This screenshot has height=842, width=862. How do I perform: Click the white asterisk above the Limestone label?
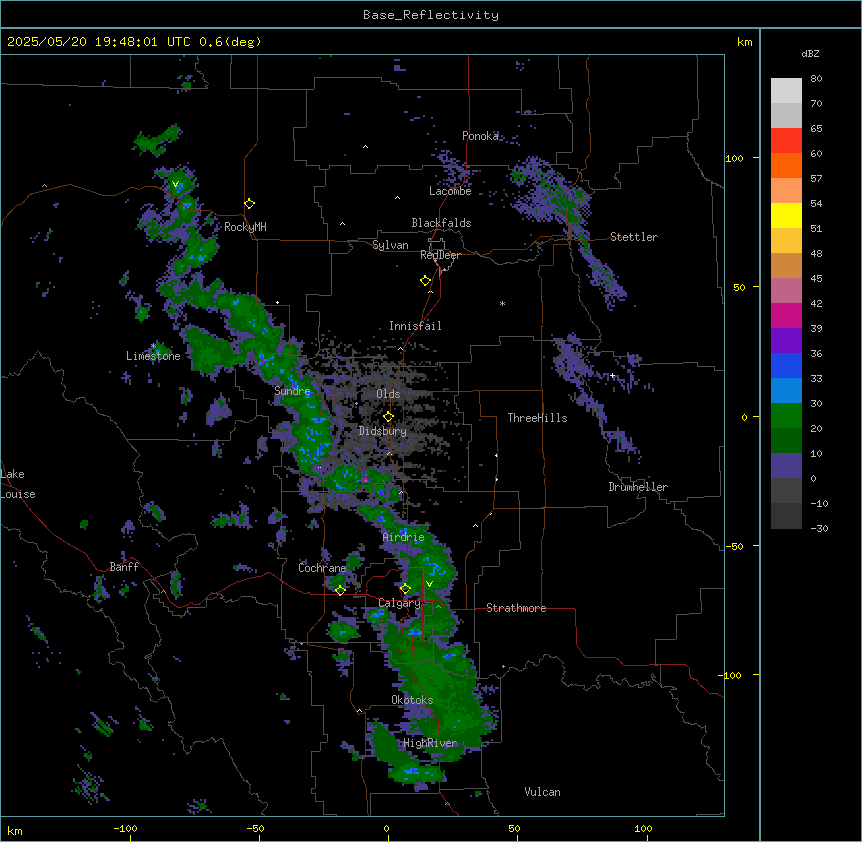(x=153, y=346)
